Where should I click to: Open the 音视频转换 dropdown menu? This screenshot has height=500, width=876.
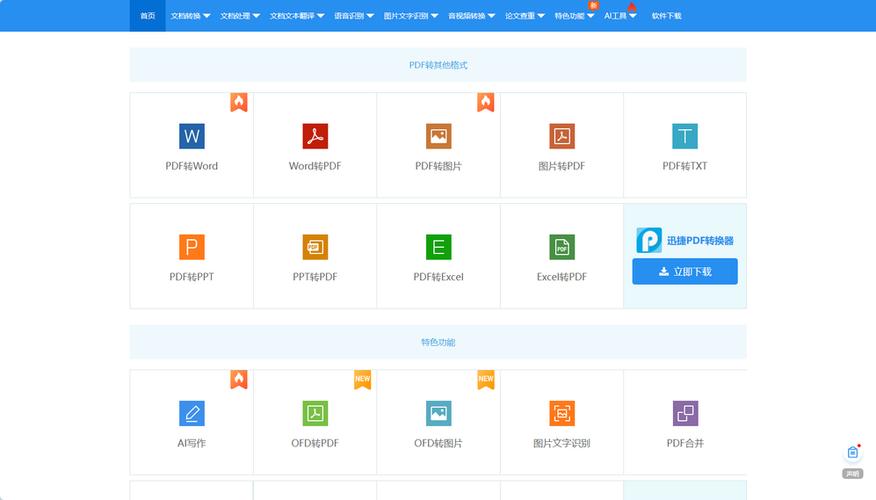(x=472, y=16)
